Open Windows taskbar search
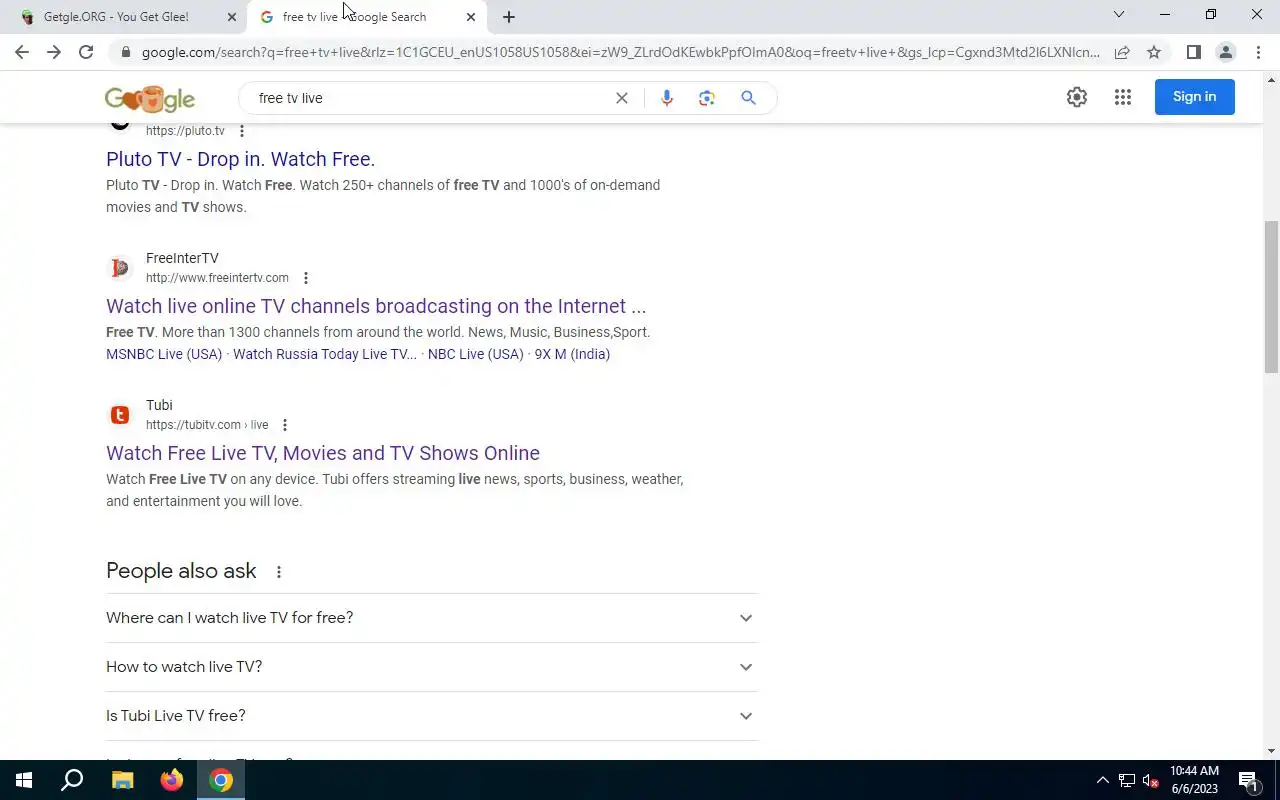This screenshot has height=800, width=1280. pos(72,780)
